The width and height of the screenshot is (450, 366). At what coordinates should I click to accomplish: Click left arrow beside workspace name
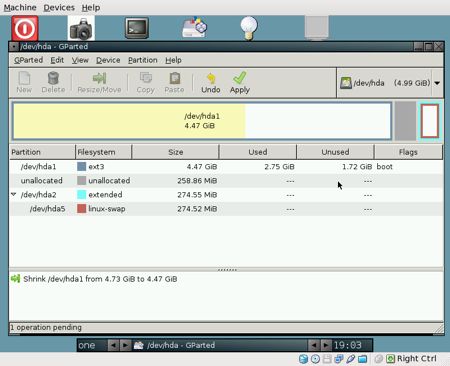point(113,345)
